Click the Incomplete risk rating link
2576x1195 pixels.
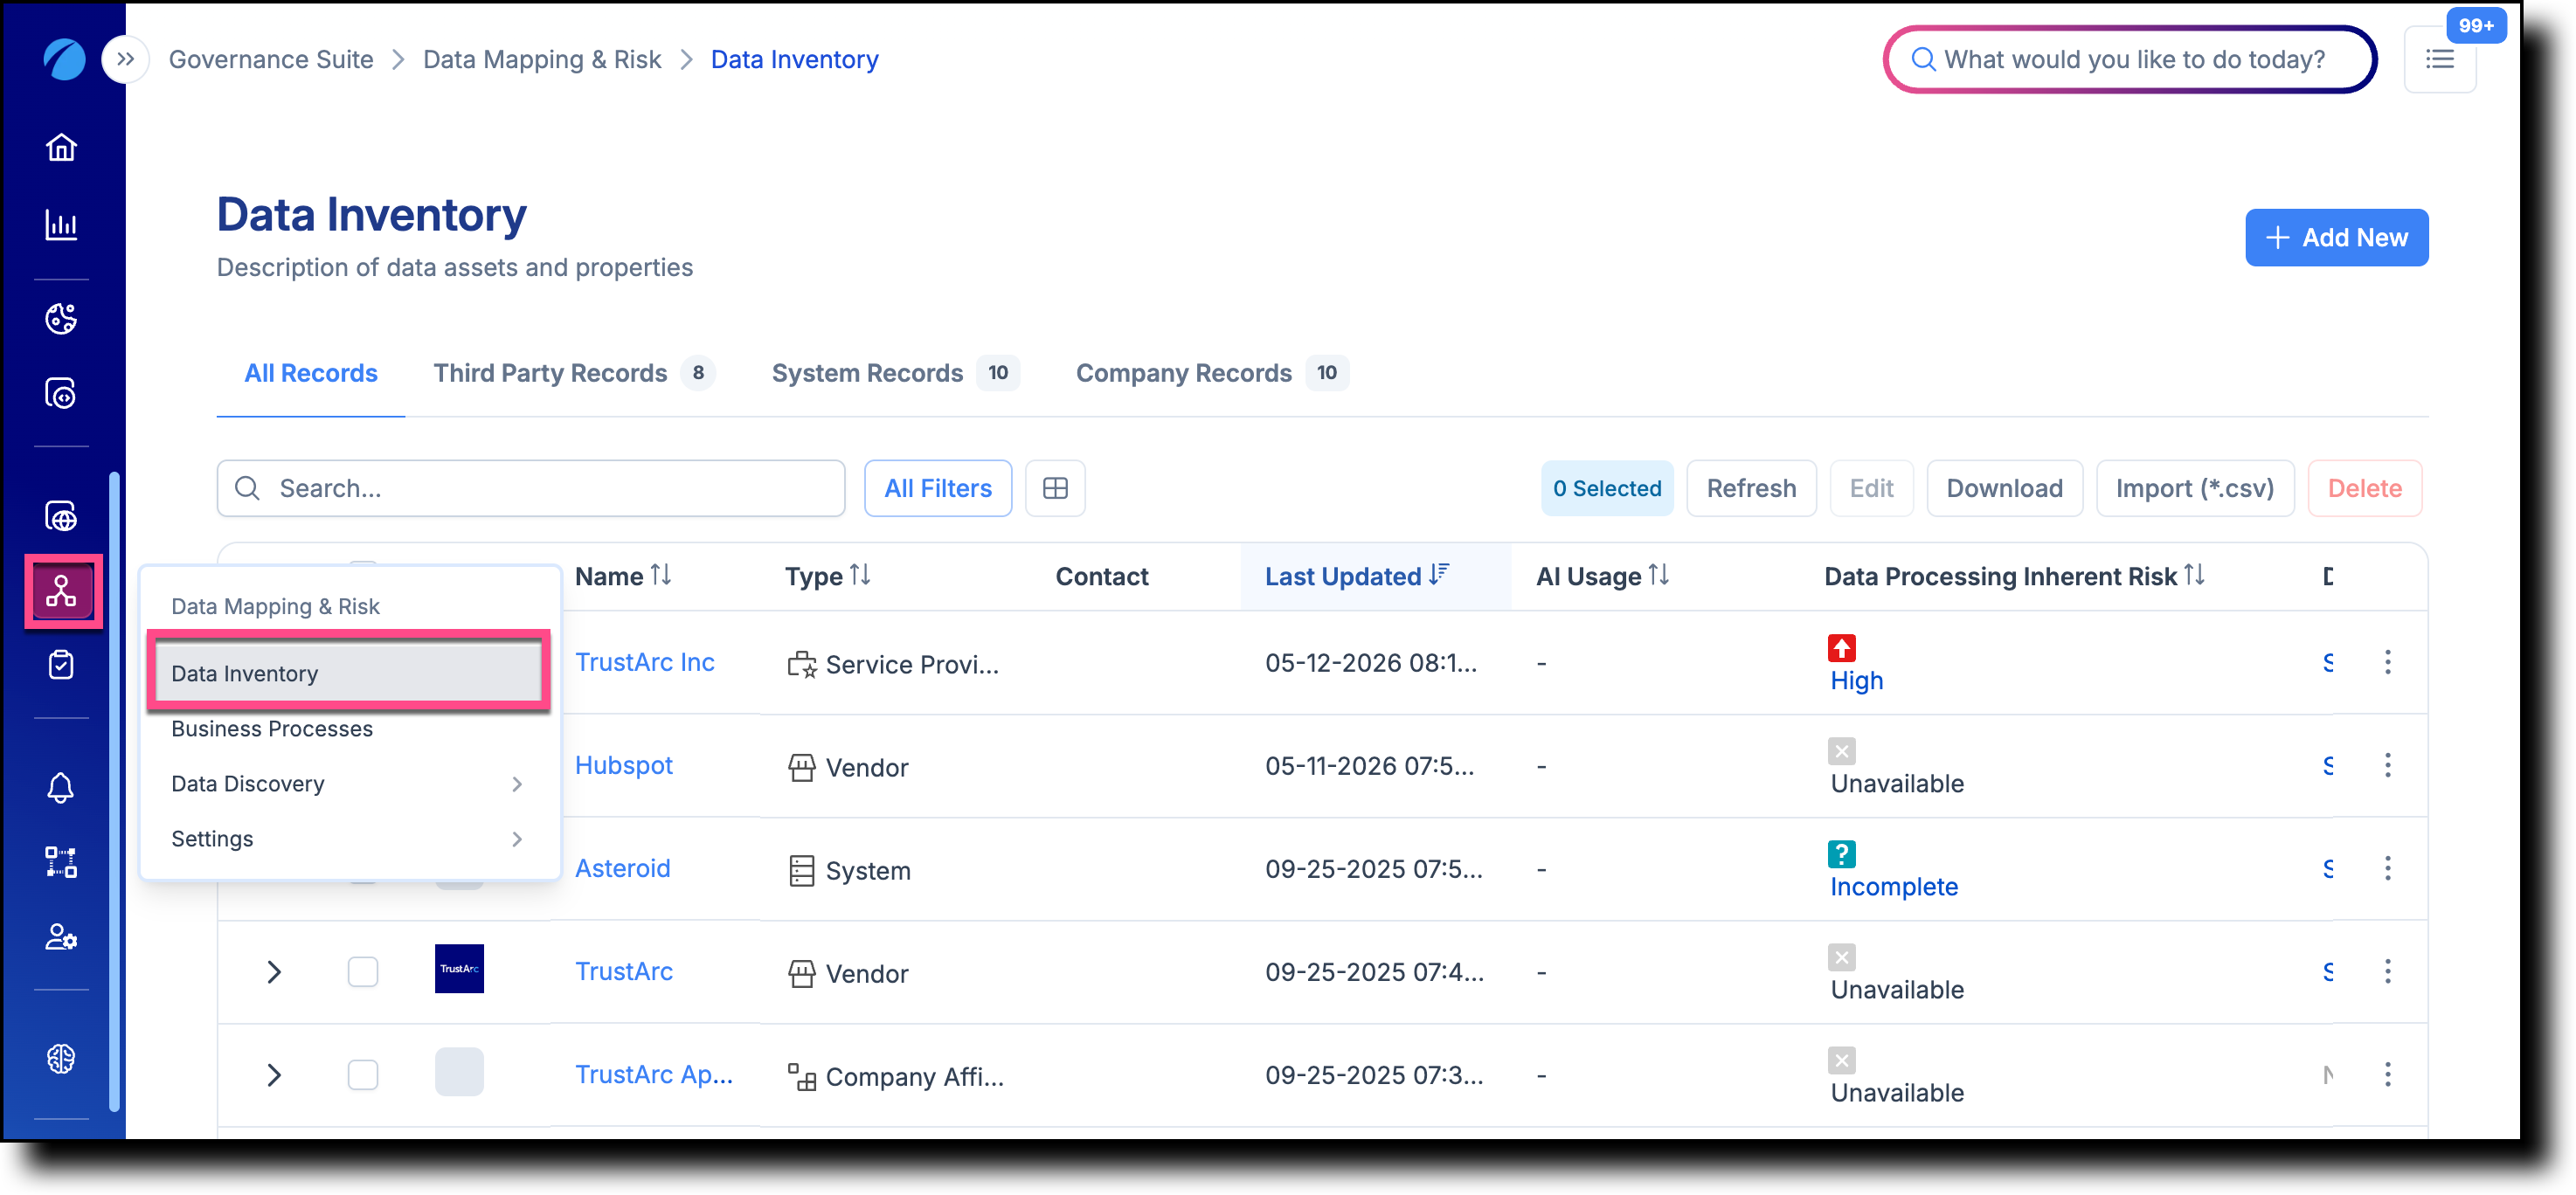click(x=1894, y=886)
